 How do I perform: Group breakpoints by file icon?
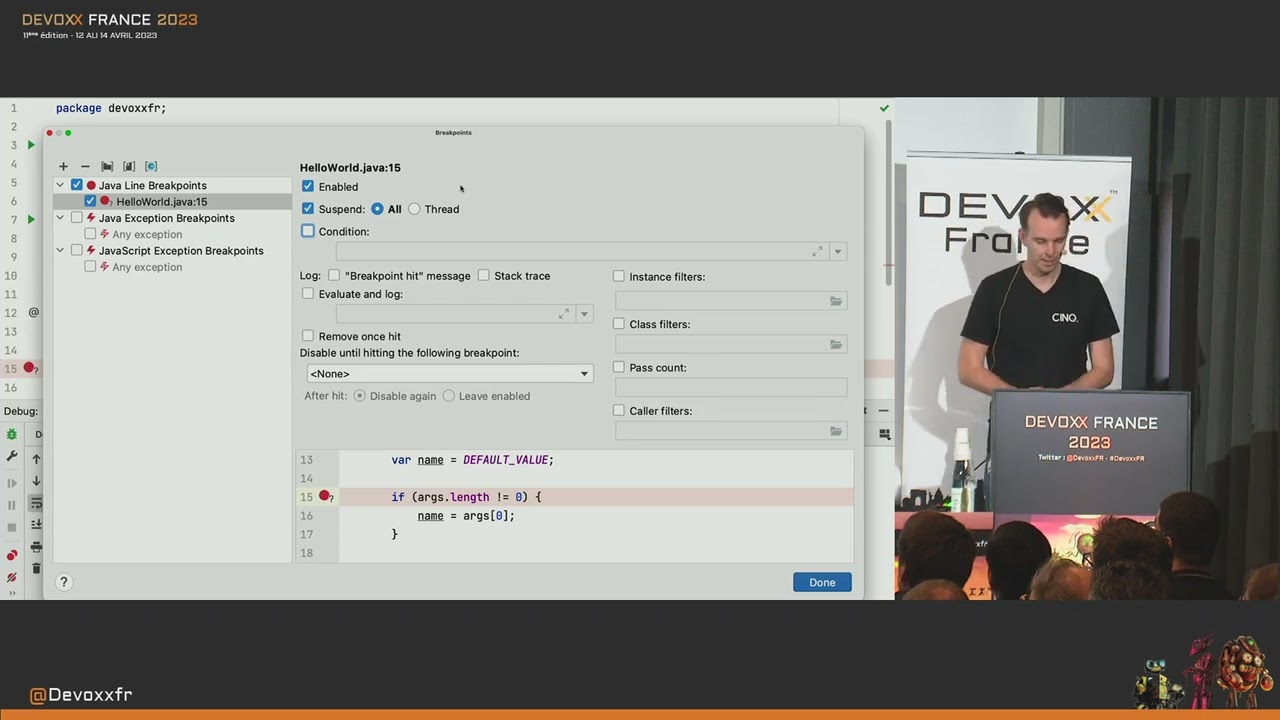click(129, 166)
